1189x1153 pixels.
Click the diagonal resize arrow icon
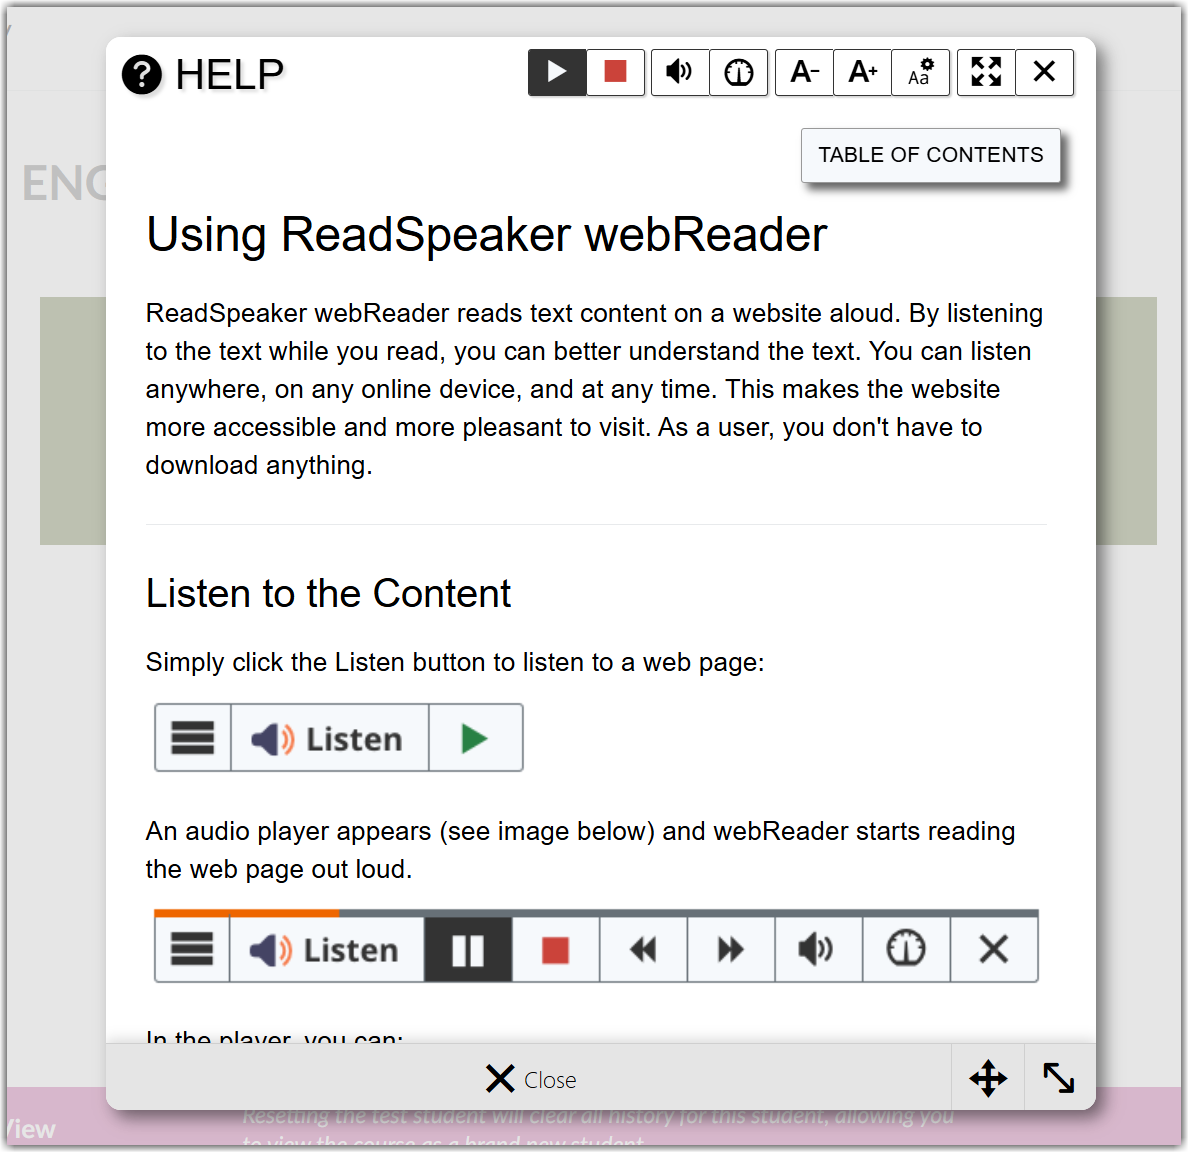(1059, 1078)
